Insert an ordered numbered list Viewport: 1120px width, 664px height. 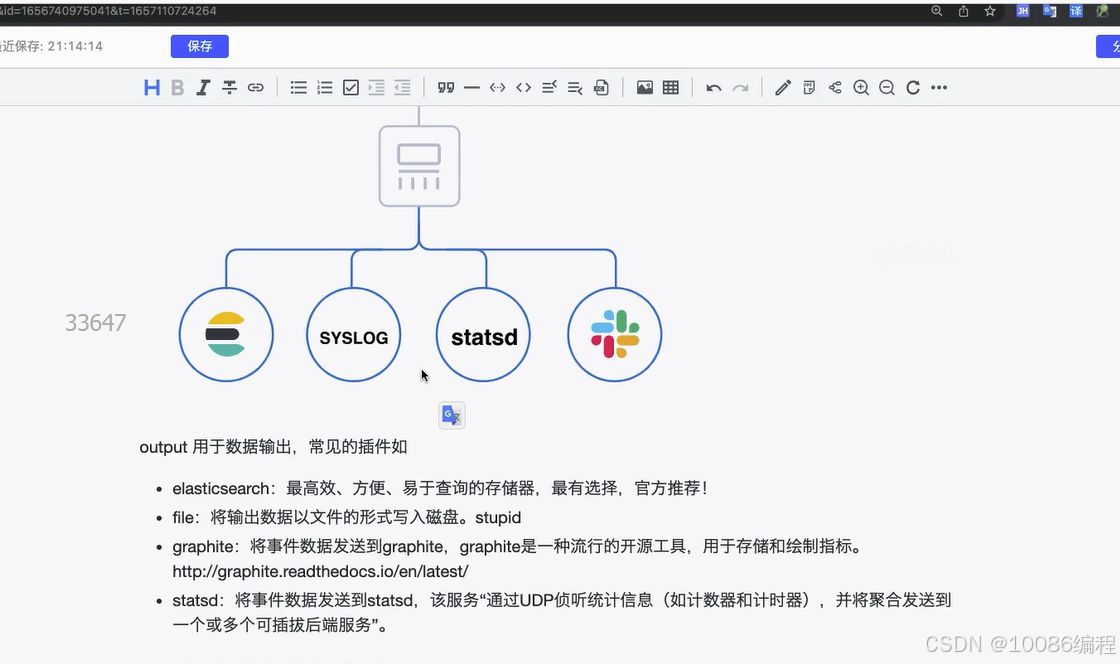tap(325, 88)
